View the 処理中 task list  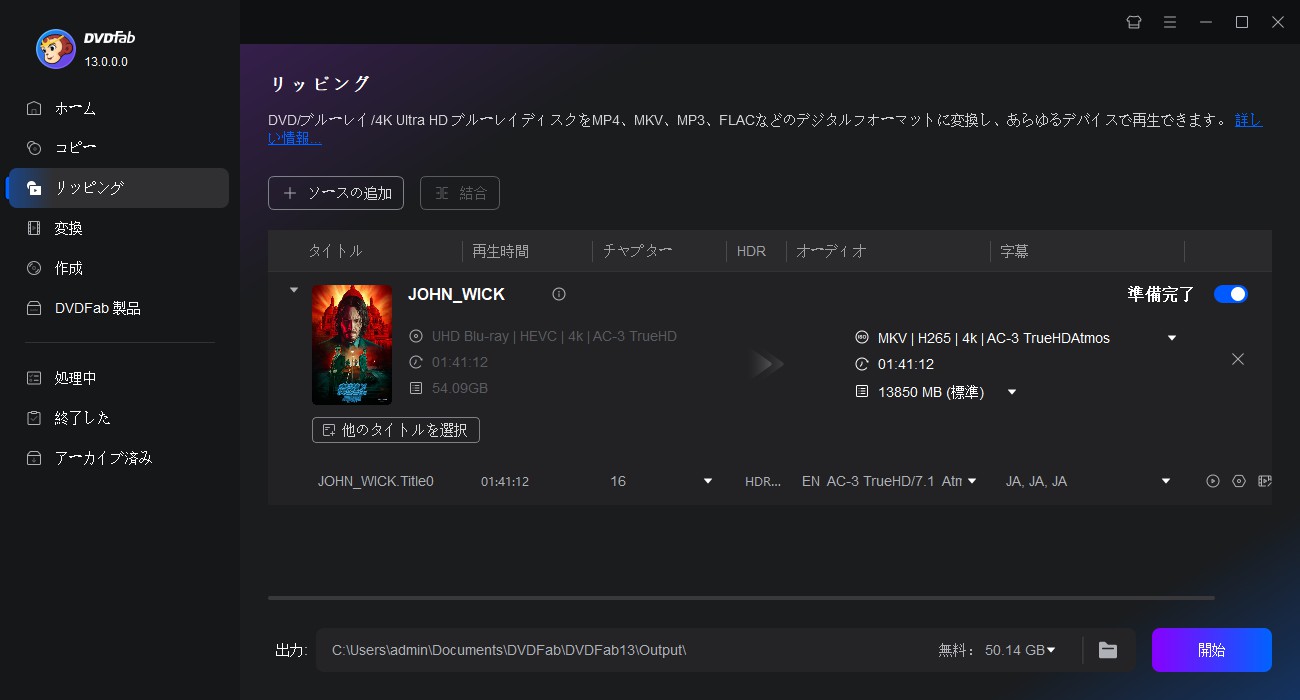click(x=119, y=378)
